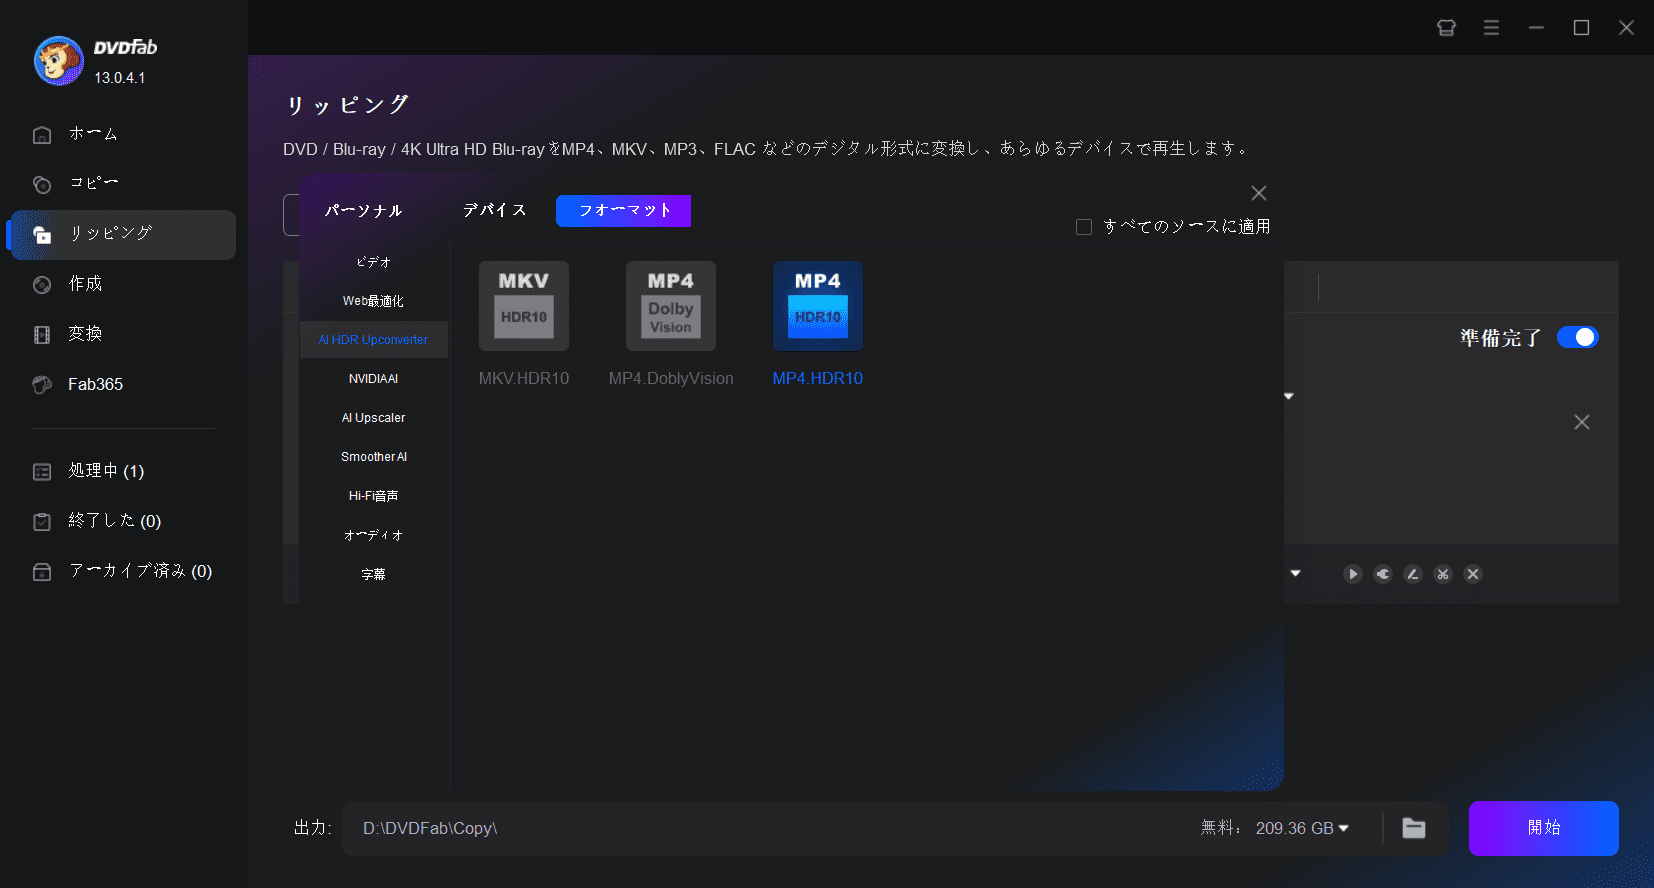View the 処理中 (1) task queue
The height and width of the screenshot is (888, 1654).
pyautogui.click(x=106, y=471)
